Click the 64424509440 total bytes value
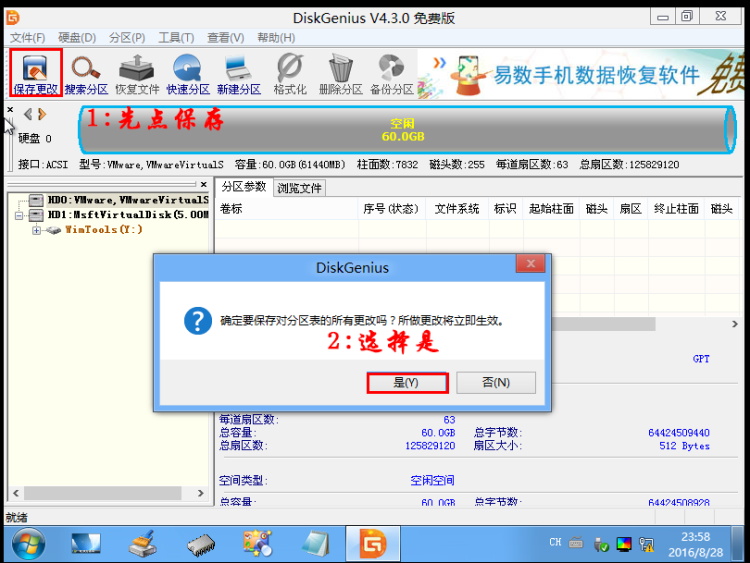Screen dimensions: 750x563 pos(679,433)
